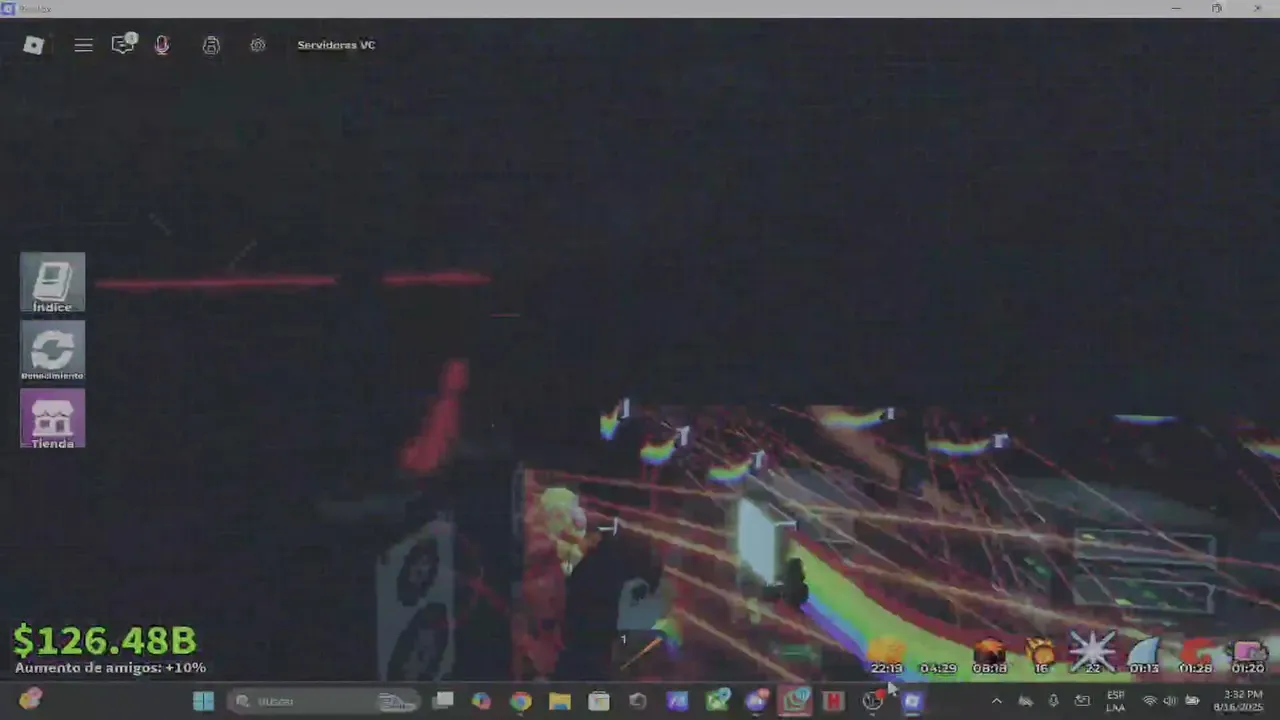This screenshot has height=720, width=1280.
Task: Open File Explorer from the taskbar
Action: [x=559, y=701]
